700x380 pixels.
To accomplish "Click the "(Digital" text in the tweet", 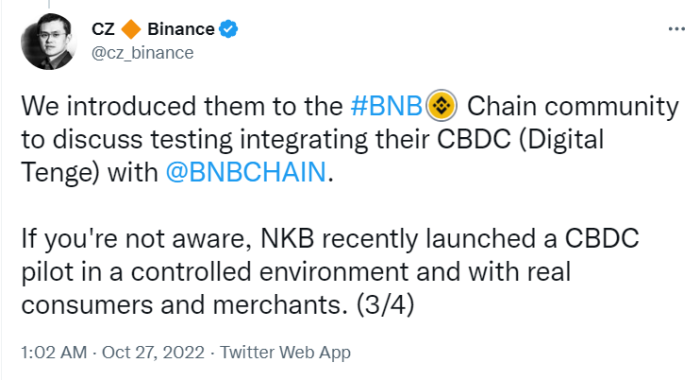I will [561, 139].
